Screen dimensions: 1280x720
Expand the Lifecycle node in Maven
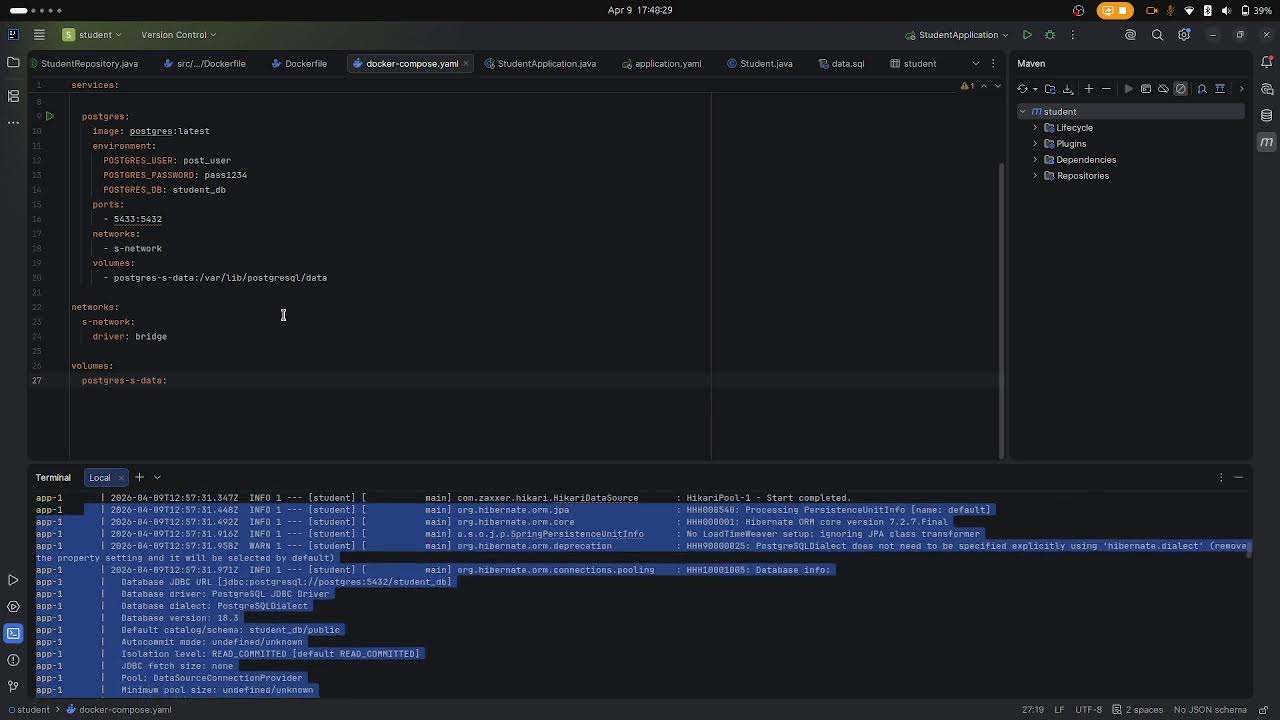pyautogui.click(x=1036, y=128)
